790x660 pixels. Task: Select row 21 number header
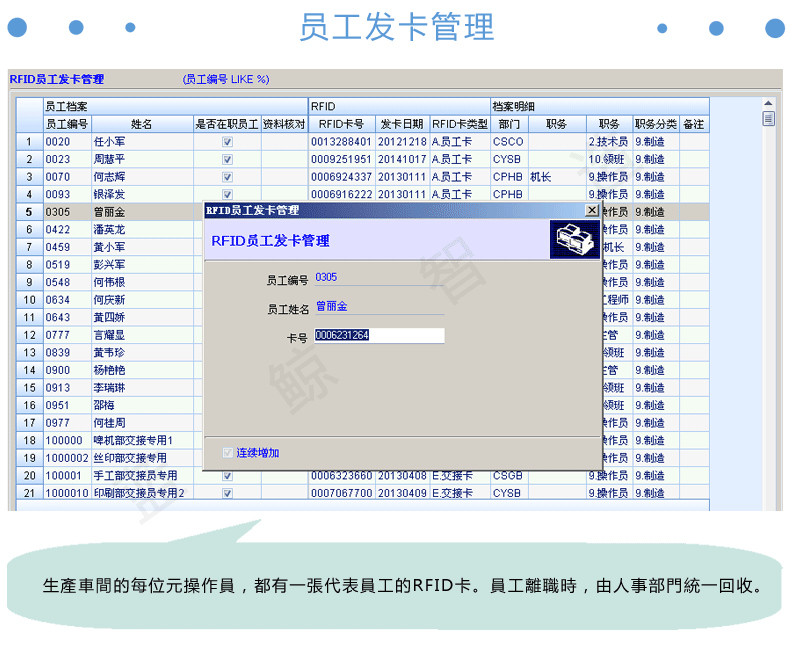[29, 493]
